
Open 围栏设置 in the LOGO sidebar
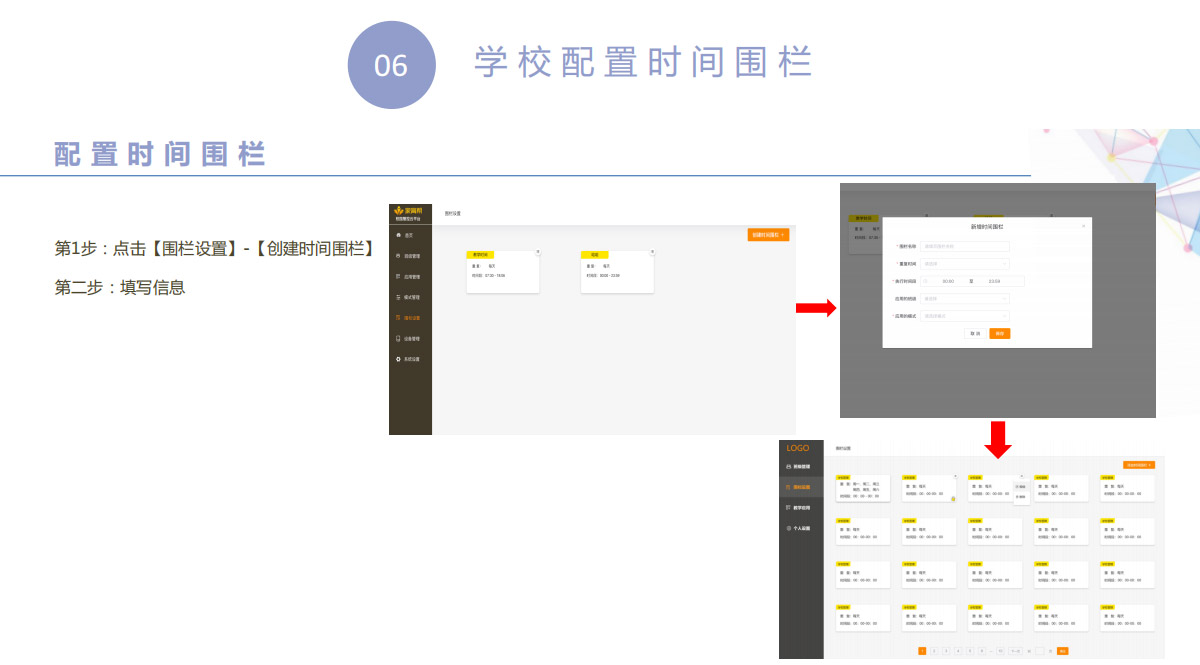(x=801, y=487)
